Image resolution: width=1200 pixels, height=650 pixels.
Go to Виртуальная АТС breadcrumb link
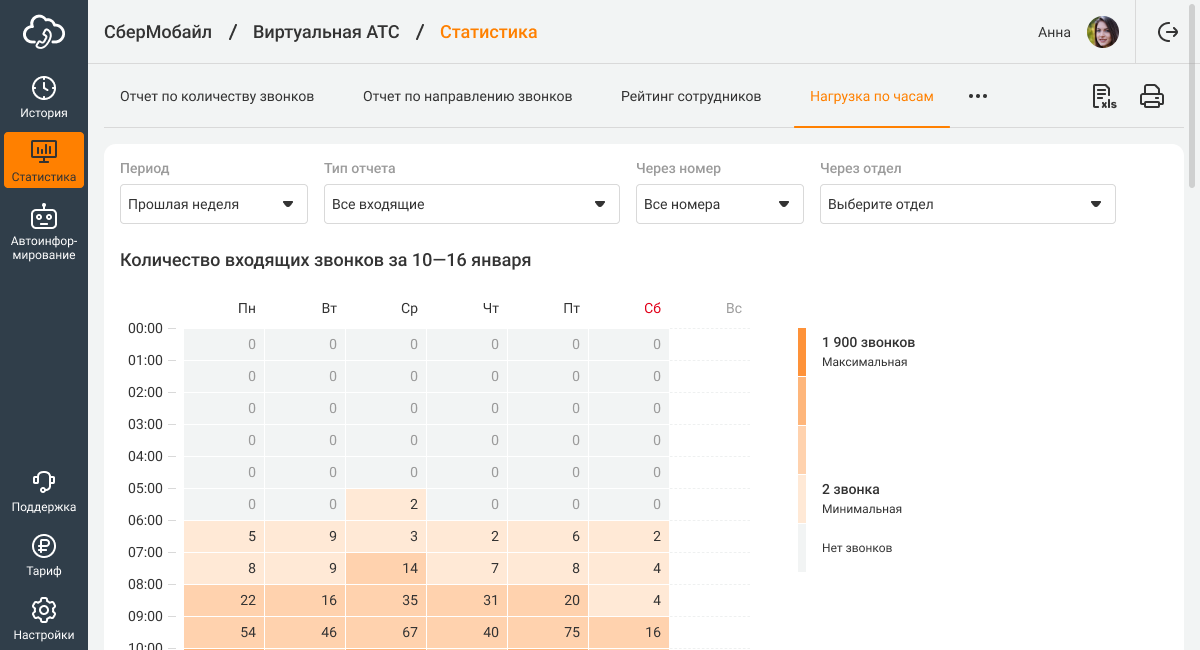point(326,32)
